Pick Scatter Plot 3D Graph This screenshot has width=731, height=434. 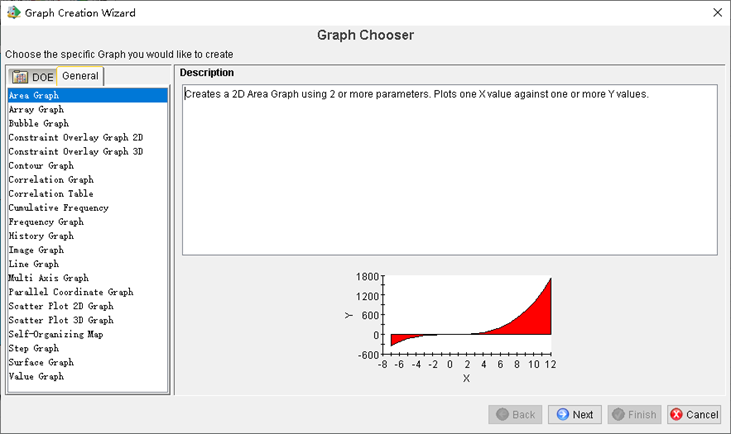60,320
